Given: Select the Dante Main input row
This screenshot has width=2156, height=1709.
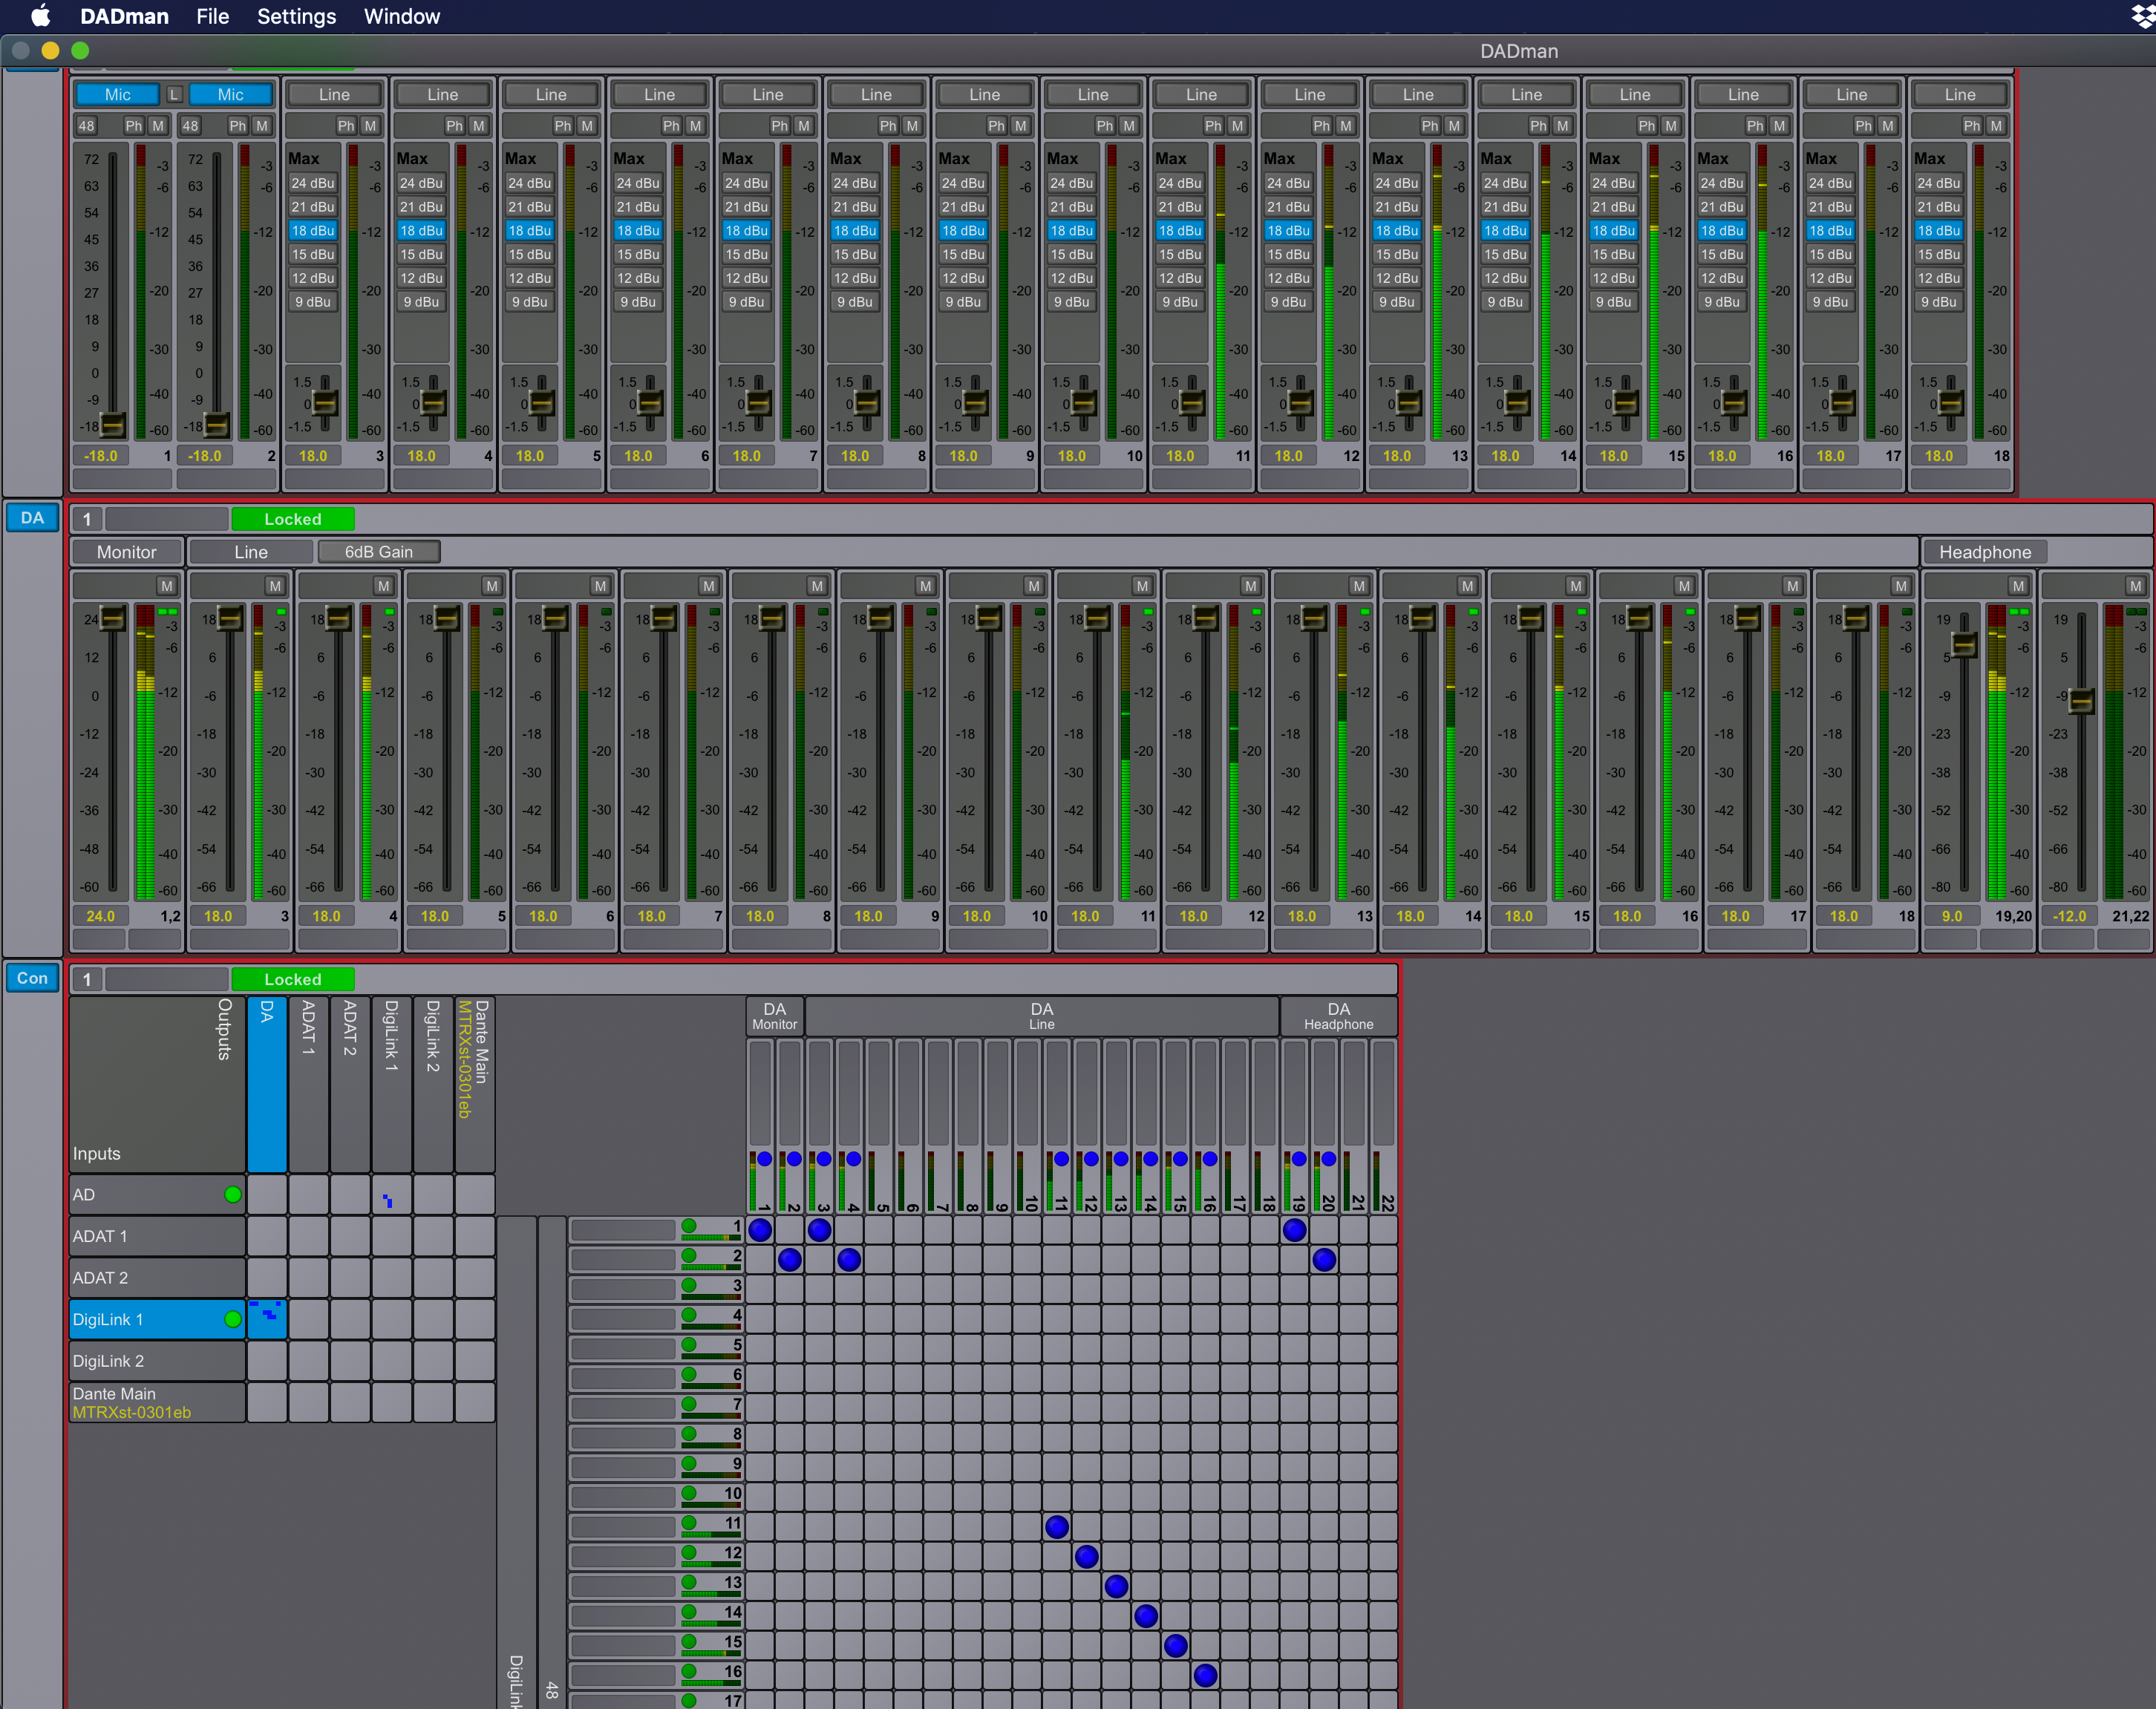Looking at the screenshot, I should 157,1402.
